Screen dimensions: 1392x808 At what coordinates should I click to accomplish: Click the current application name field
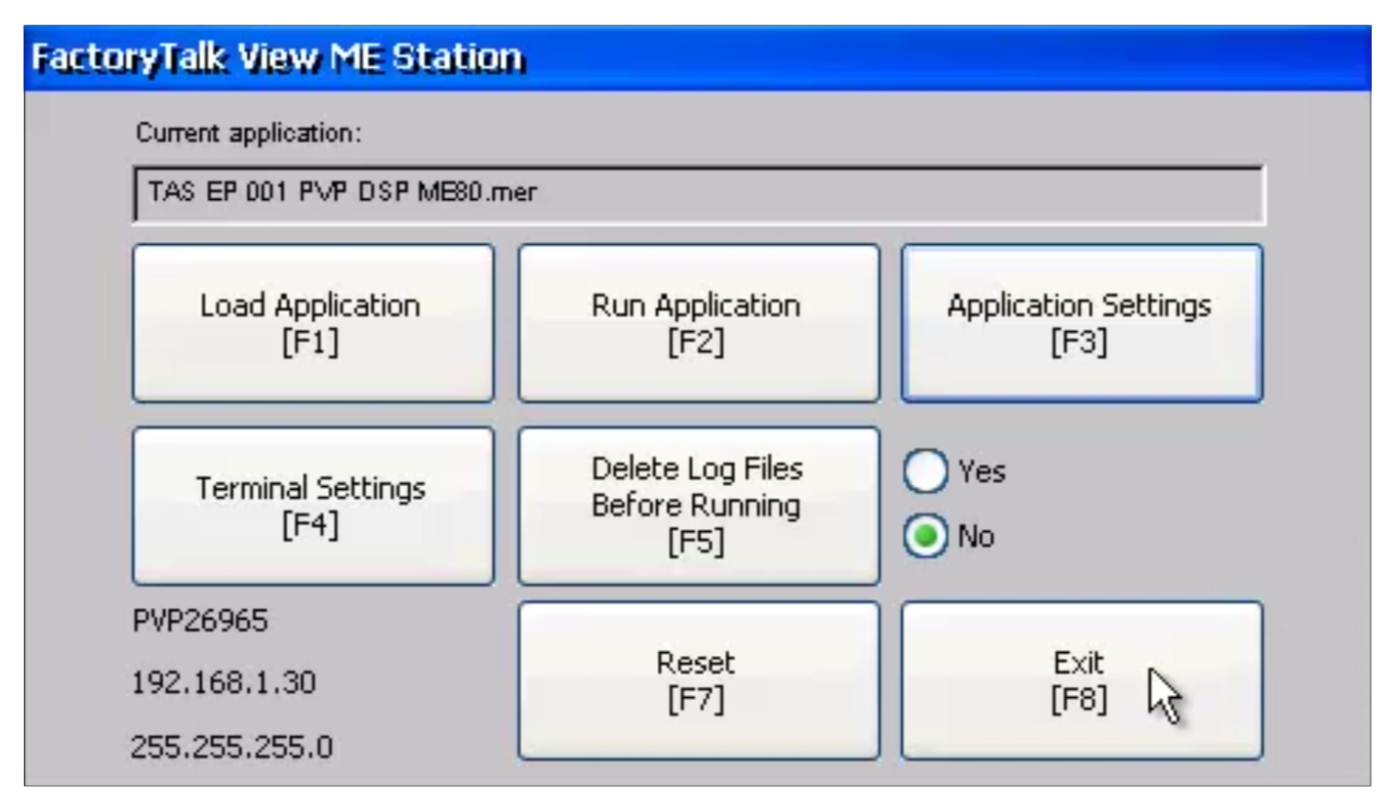click(700, 192)
